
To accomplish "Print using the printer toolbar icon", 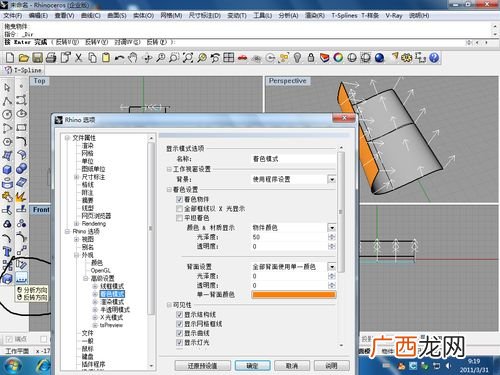I will [51, 58].
